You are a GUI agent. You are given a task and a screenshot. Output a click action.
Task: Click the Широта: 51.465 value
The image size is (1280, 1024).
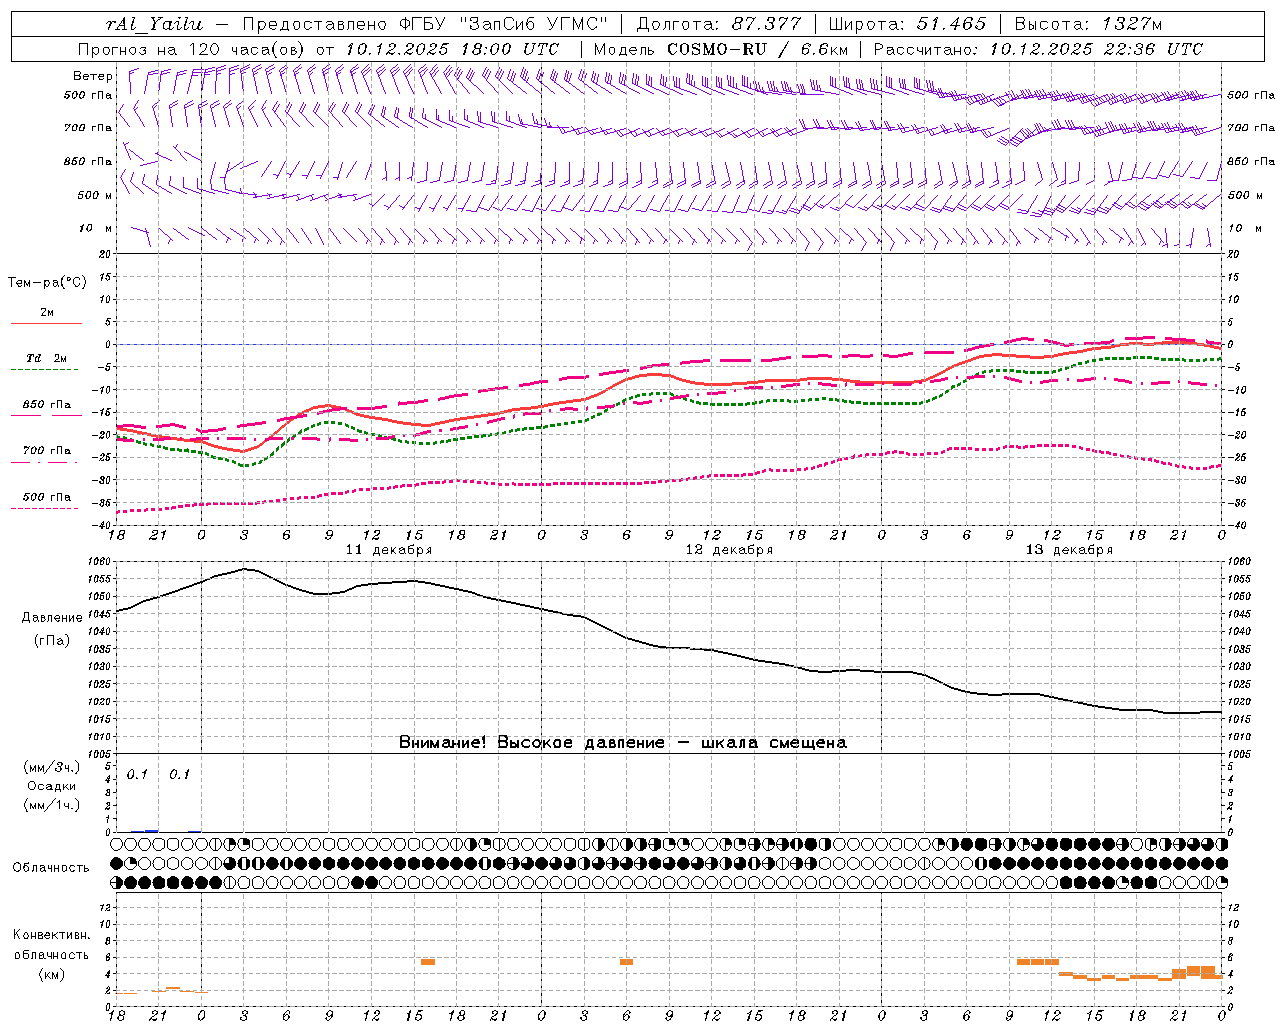[x=907, y=24]
